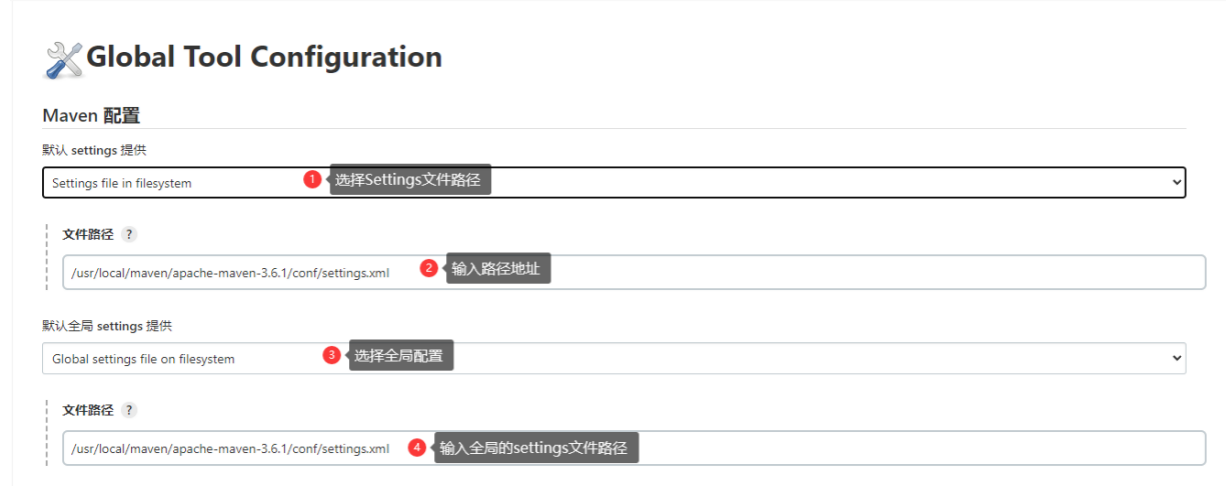
Task: Click the Maven 配置 section heading
Action: (x=91, y=116)
